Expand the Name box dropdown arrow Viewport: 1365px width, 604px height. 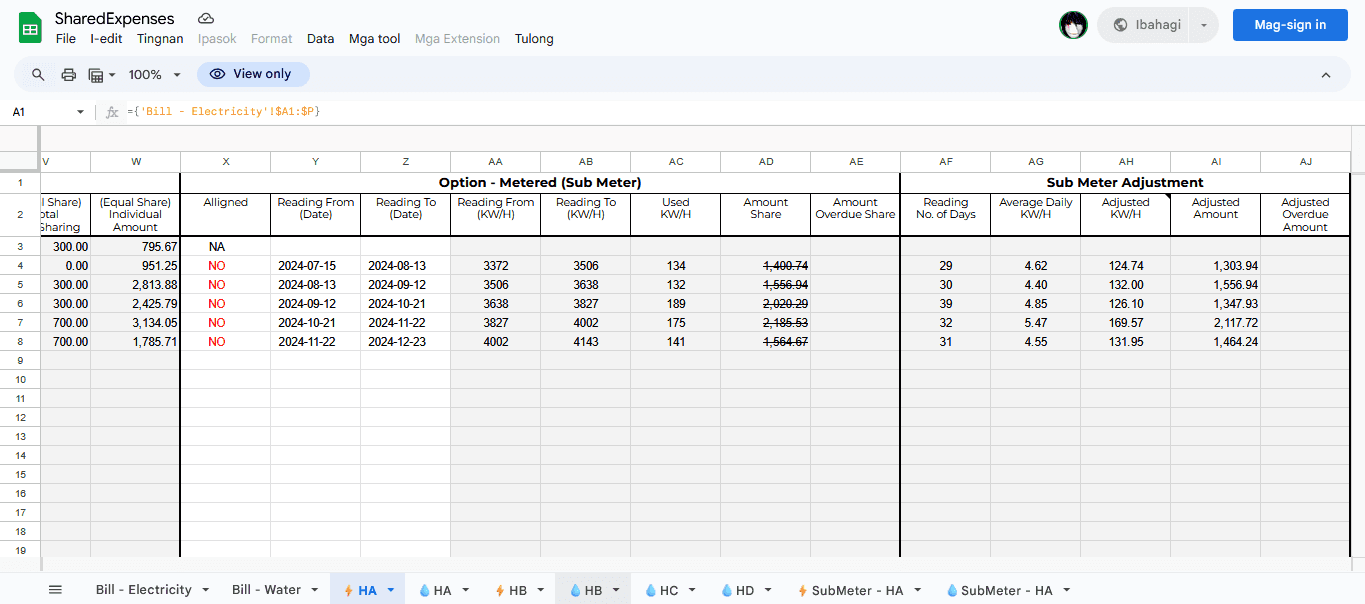[x=81, y=112]
